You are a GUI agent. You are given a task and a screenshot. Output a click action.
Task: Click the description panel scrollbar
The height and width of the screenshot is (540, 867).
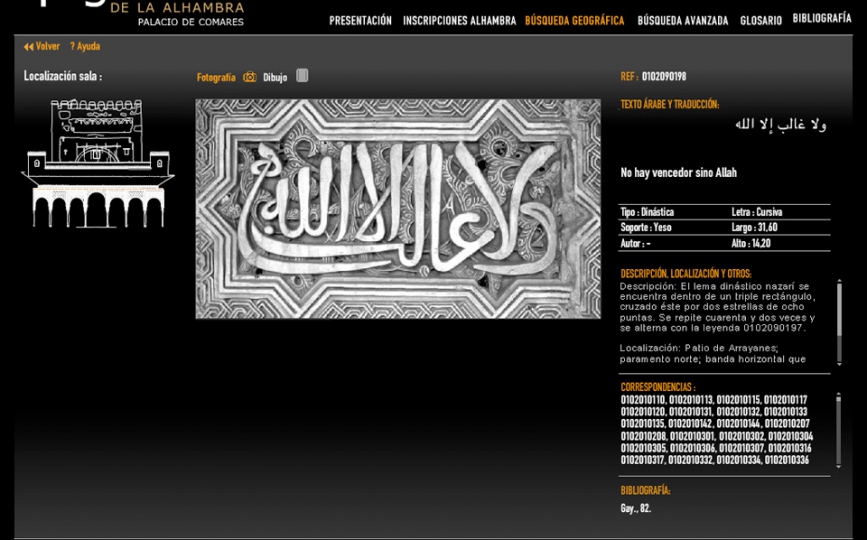(839, 322)
